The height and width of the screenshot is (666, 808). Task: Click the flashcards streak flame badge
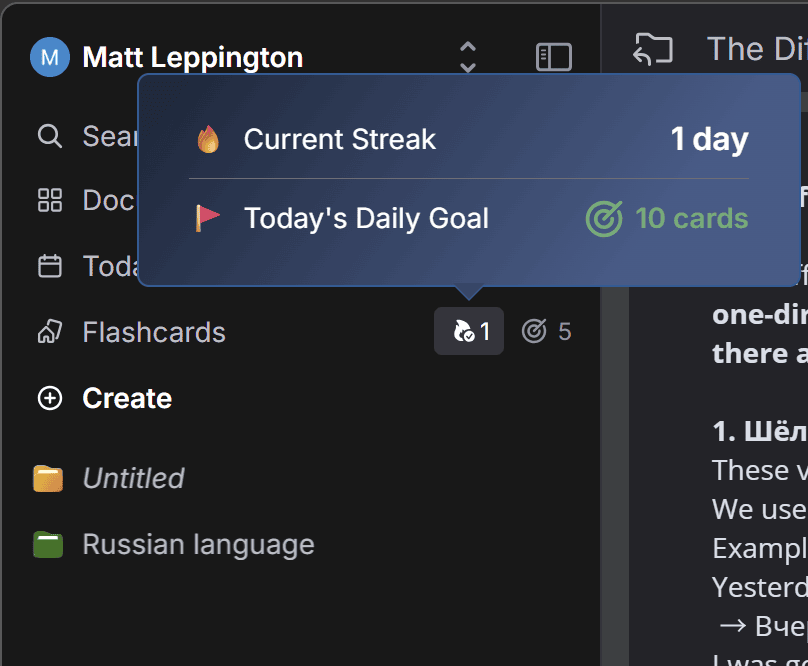point(469,331)
